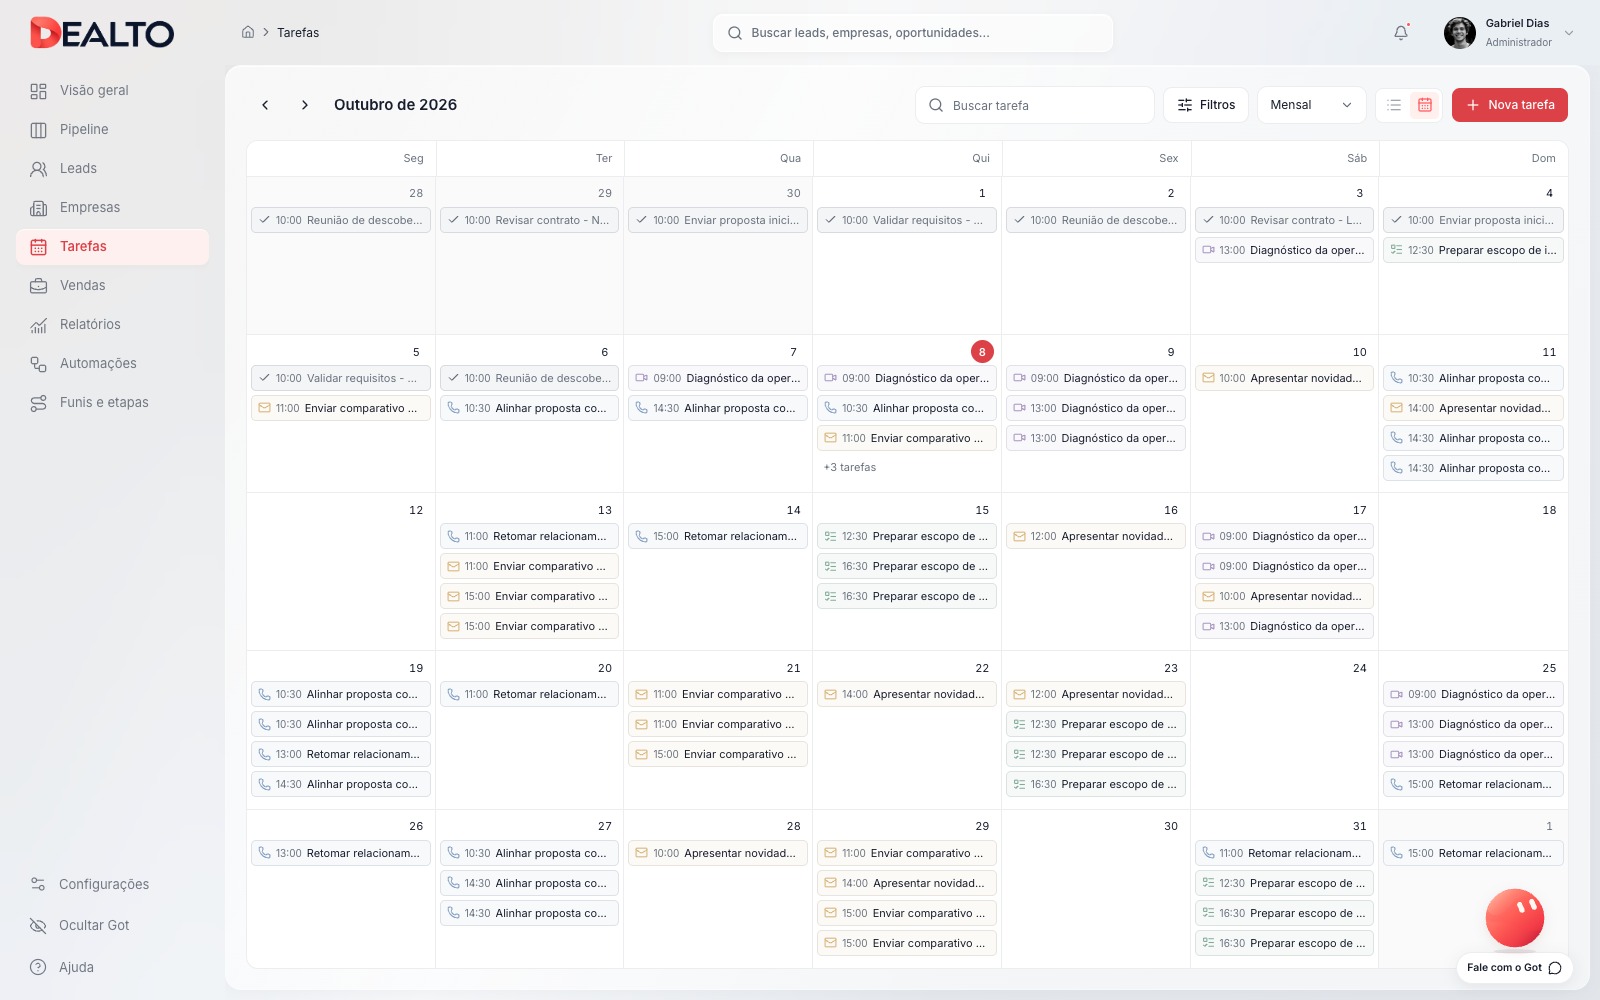The image size is (1600, 1000).
Task: Open Visão geral in sidebar
Action: (x=112, y=91)
